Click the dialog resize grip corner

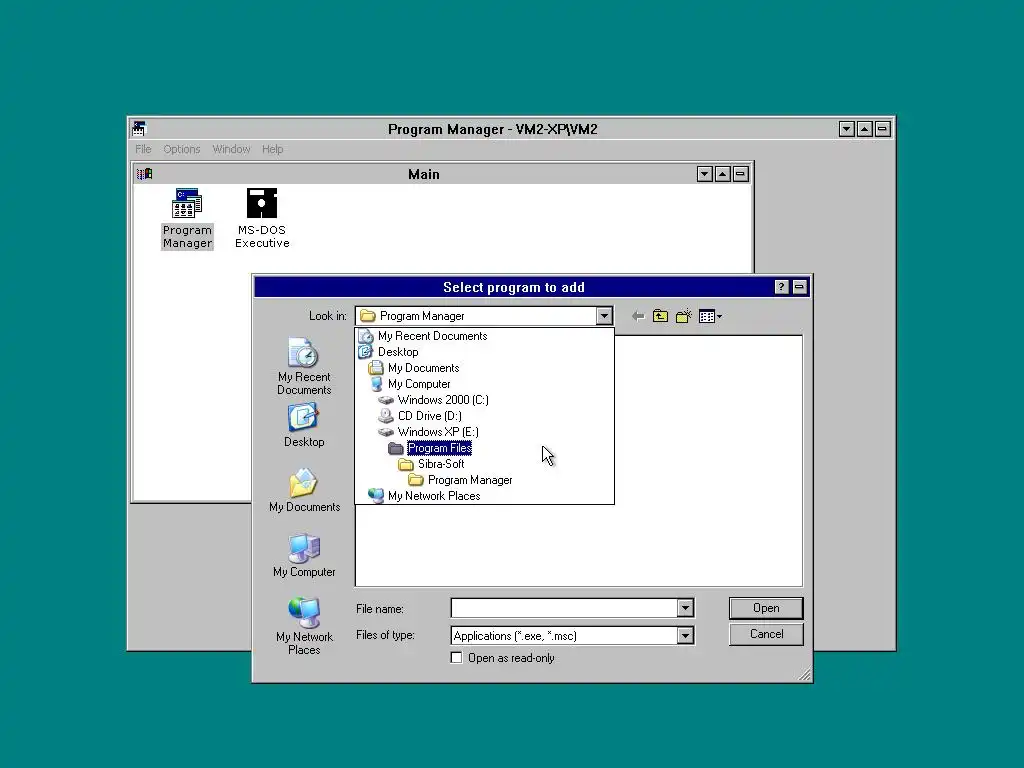(x=805, y=675)
